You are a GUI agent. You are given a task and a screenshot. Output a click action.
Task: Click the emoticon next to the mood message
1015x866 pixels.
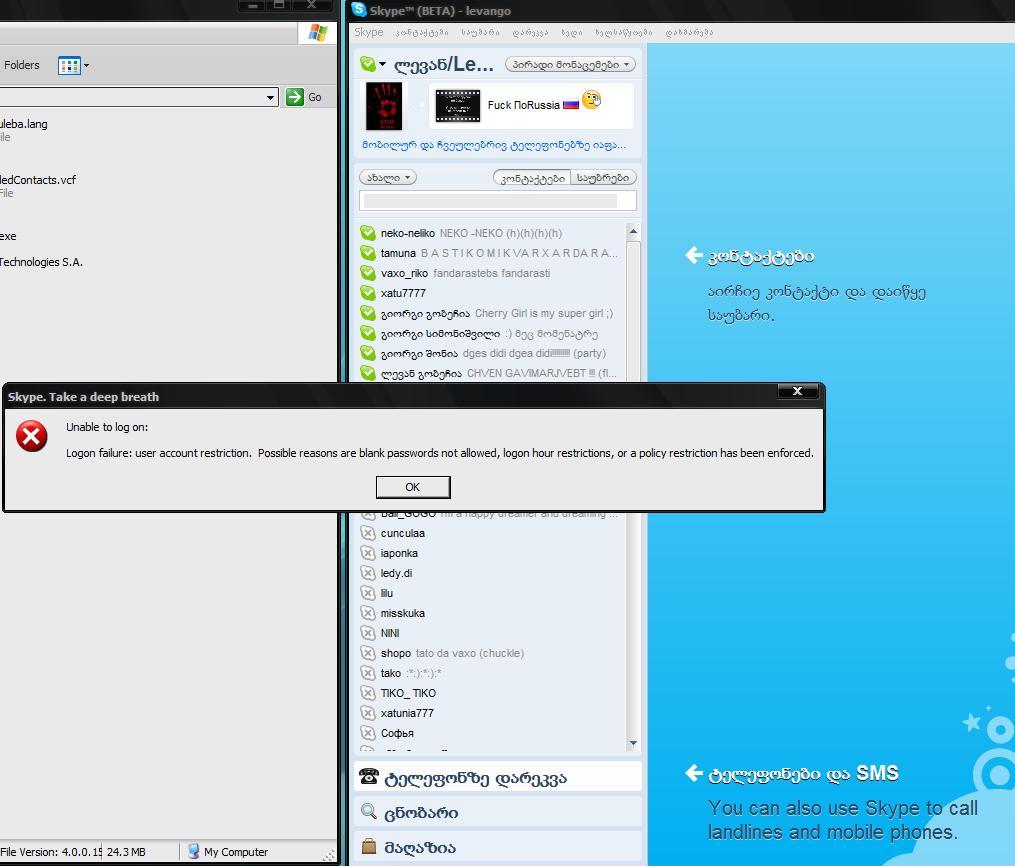(x=591, y=101)
